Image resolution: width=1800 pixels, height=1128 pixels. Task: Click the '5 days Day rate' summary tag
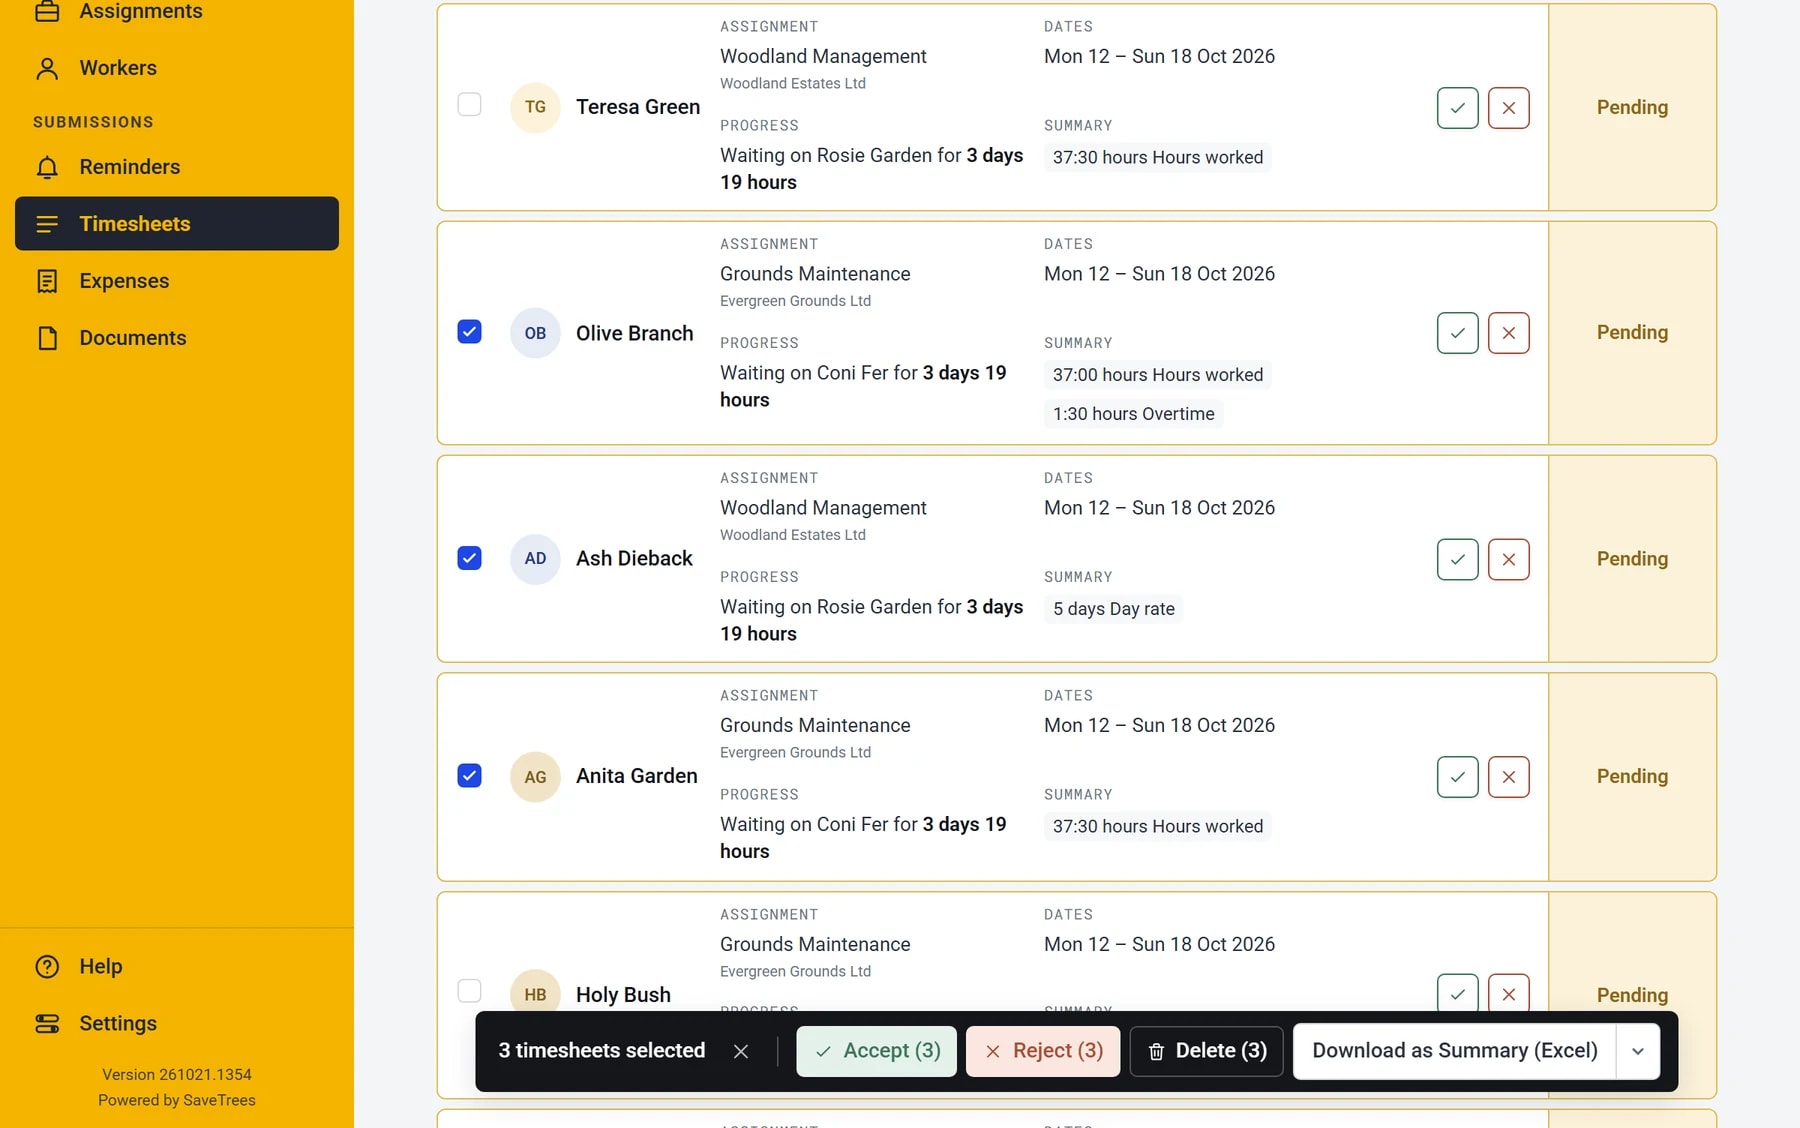[x=1113, y=609]
